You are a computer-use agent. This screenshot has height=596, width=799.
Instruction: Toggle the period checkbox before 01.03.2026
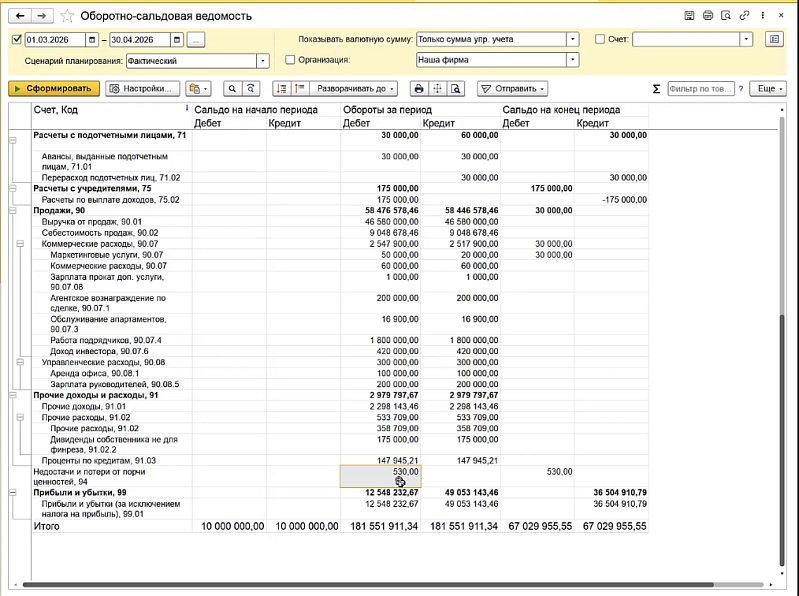pyautogui.click(x=16, y=39)
